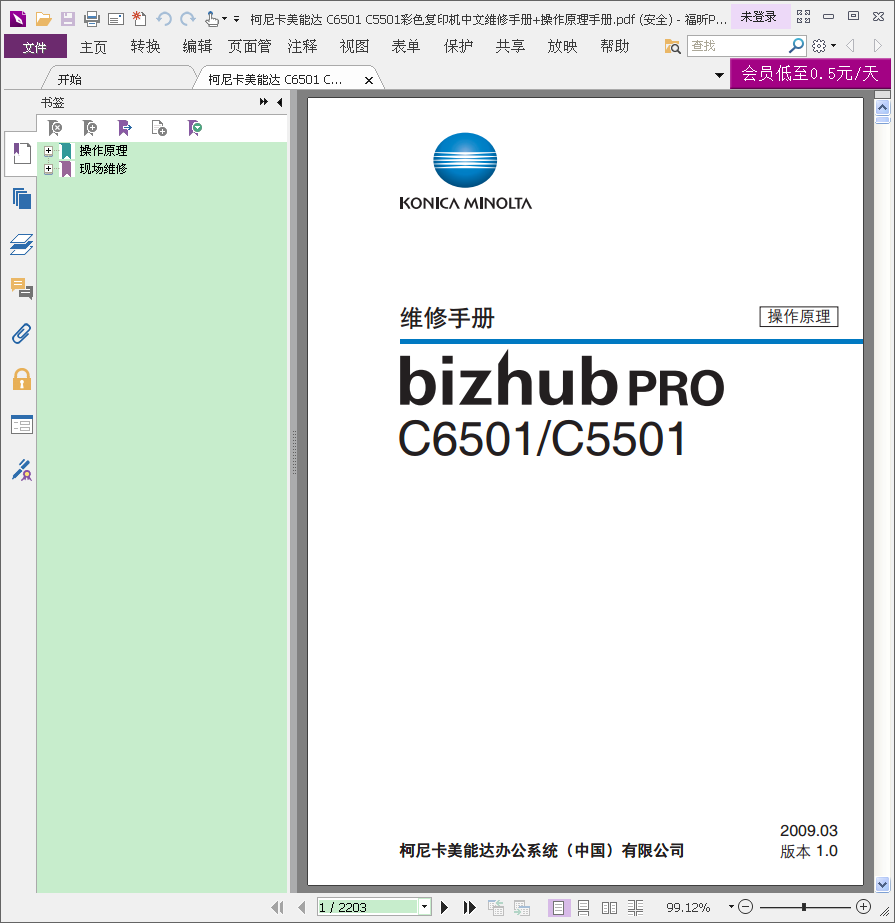Open the 帮助 ribbon tab

coord(615,47)
